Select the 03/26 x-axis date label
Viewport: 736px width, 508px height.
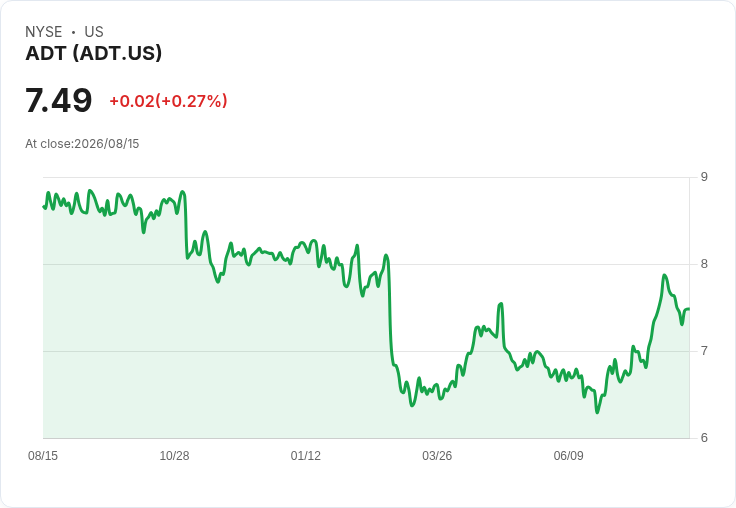point(437,455)
